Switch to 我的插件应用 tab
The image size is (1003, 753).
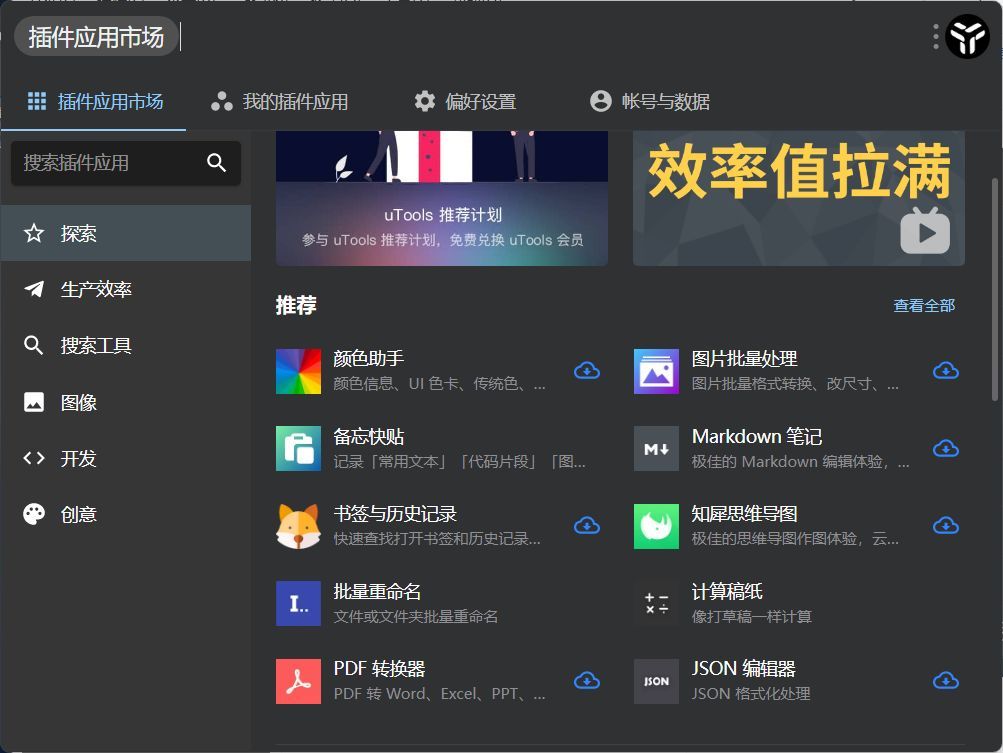point(280,102)
